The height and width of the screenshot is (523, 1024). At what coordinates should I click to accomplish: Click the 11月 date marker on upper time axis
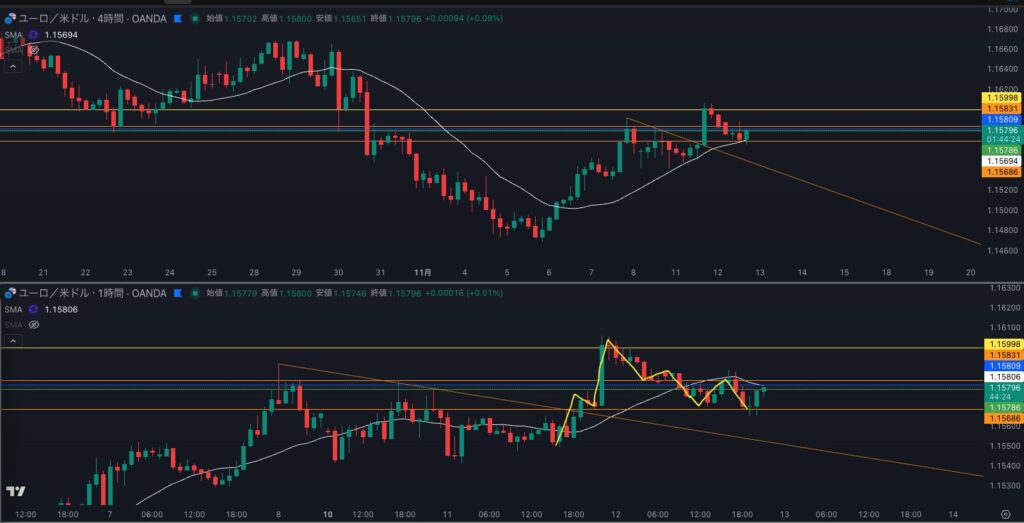[422, 272]
